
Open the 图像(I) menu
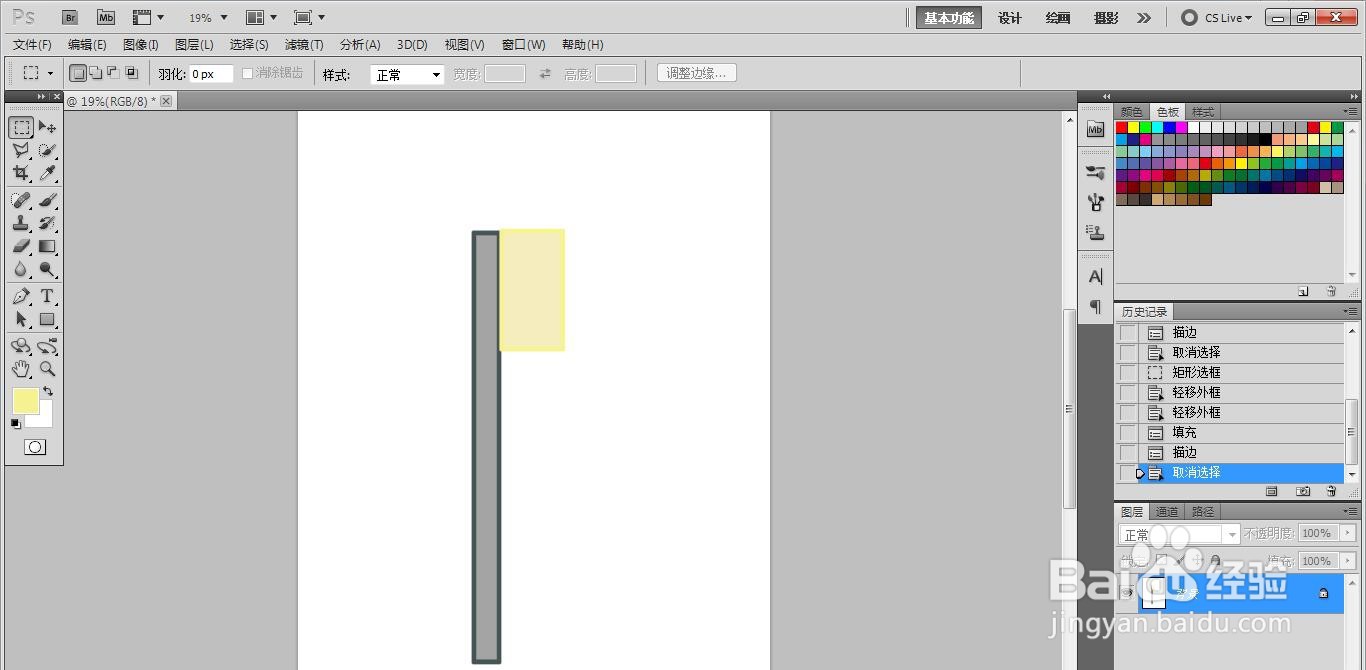(x=141, y=45)
